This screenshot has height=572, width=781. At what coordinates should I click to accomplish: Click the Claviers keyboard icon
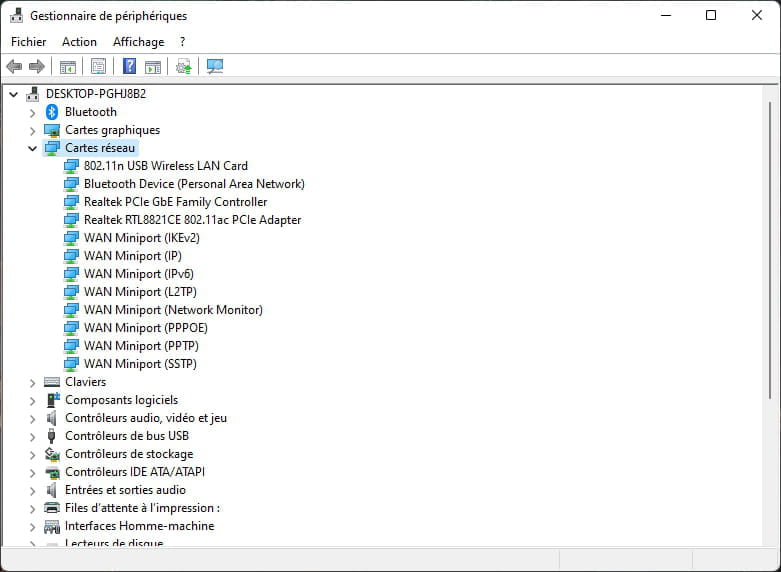pos(52,382)
